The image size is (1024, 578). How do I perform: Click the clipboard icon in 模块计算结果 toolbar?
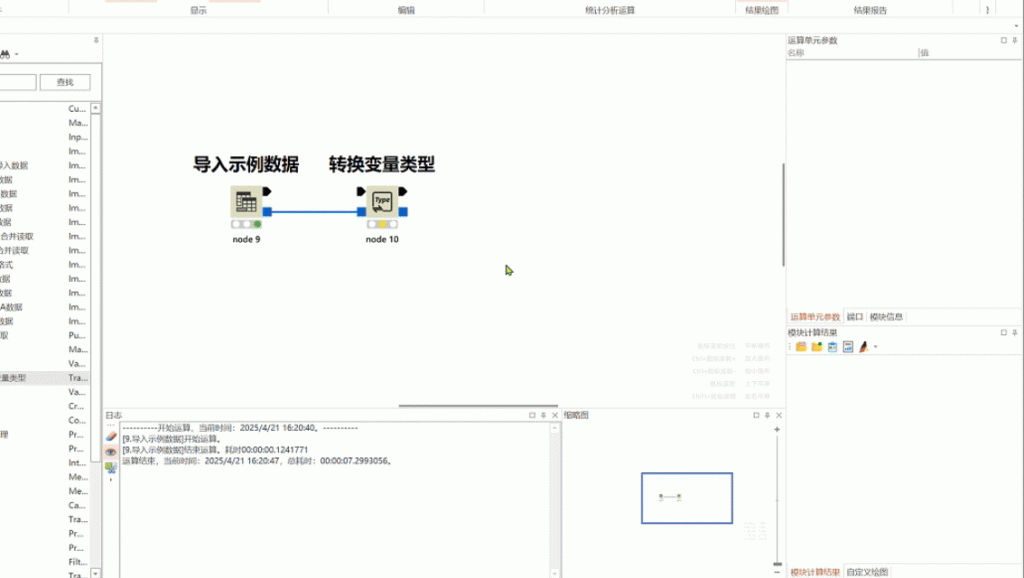pos(832,347)
